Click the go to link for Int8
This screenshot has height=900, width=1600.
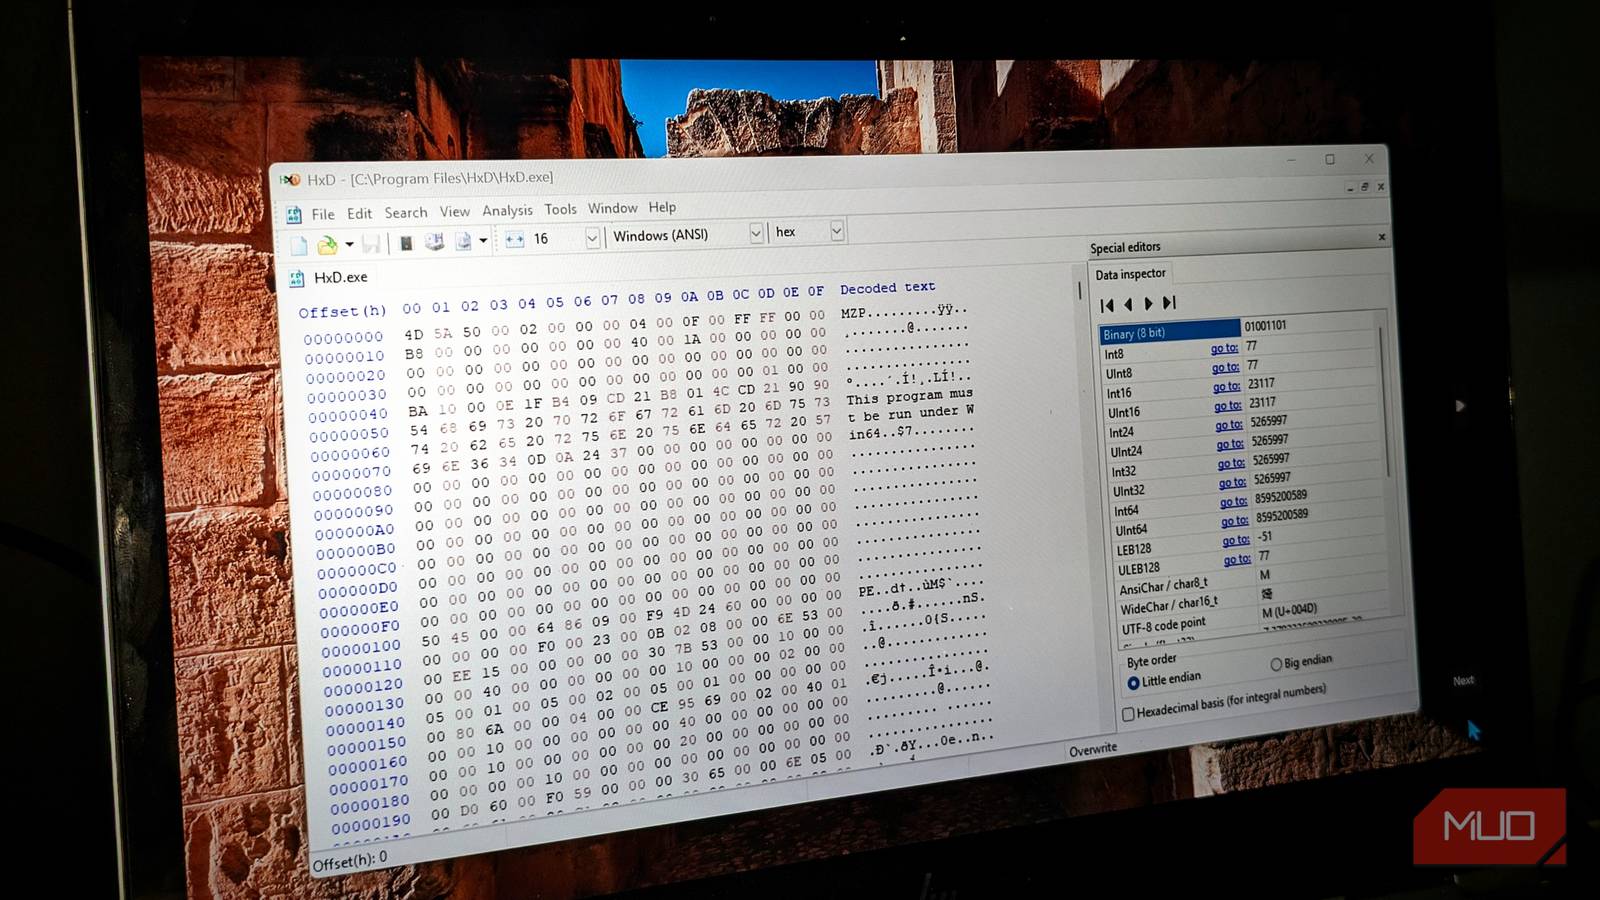pyautogui.click(x=1224, y=349)
